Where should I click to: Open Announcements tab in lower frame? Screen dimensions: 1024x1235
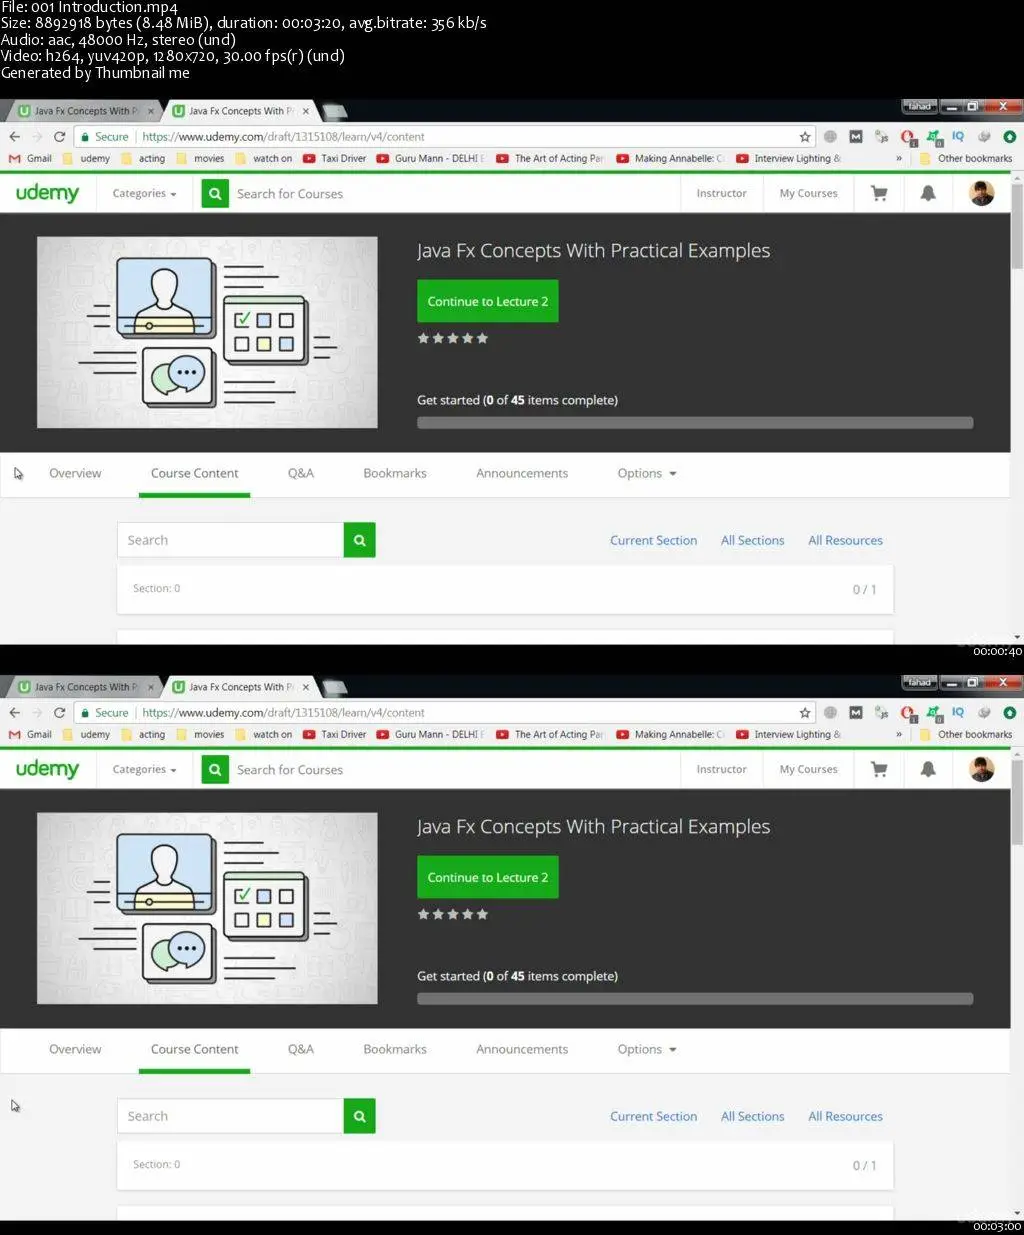[522, 1050]
